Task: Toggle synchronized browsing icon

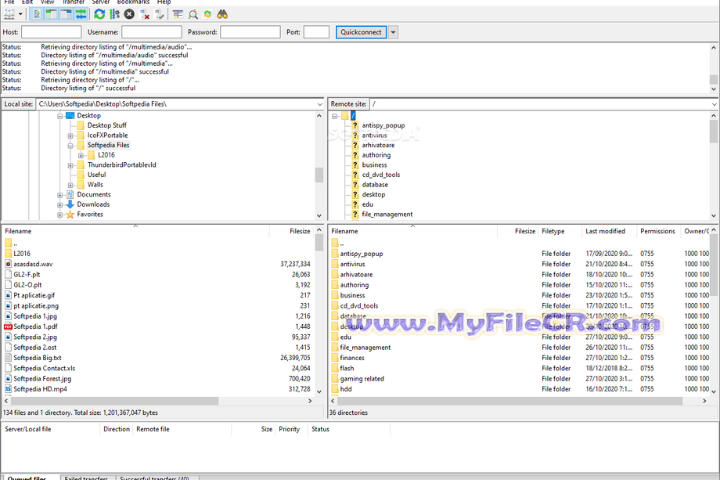Action: point(208,14)
